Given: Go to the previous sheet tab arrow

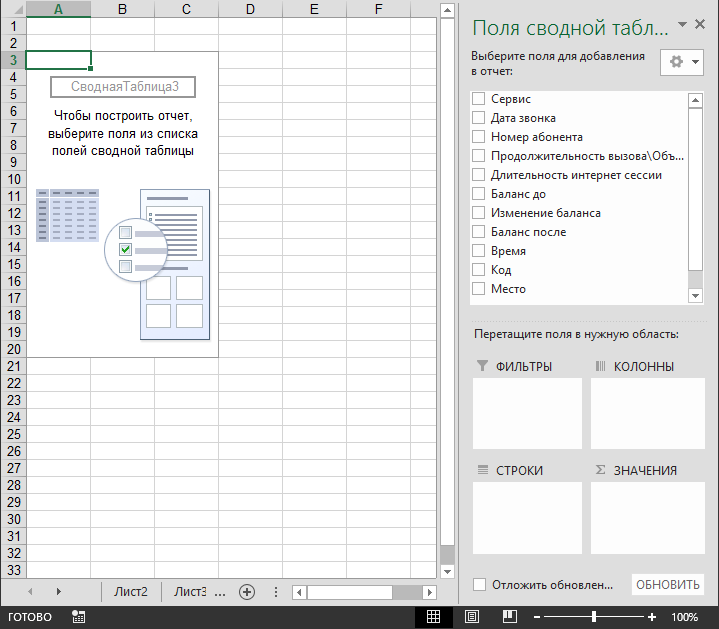Looking at the screenshot, I should pos(30,592).
